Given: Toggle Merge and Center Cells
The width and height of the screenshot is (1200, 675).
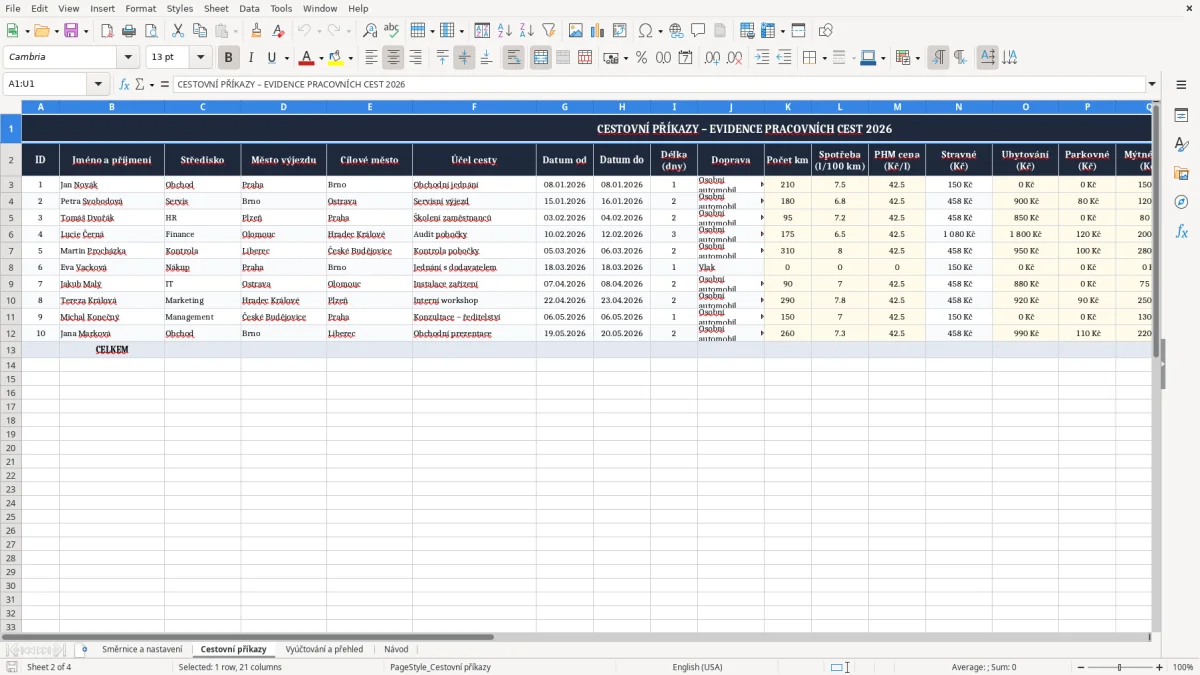Looking at the screenshot, I should (x=540, y=58).
